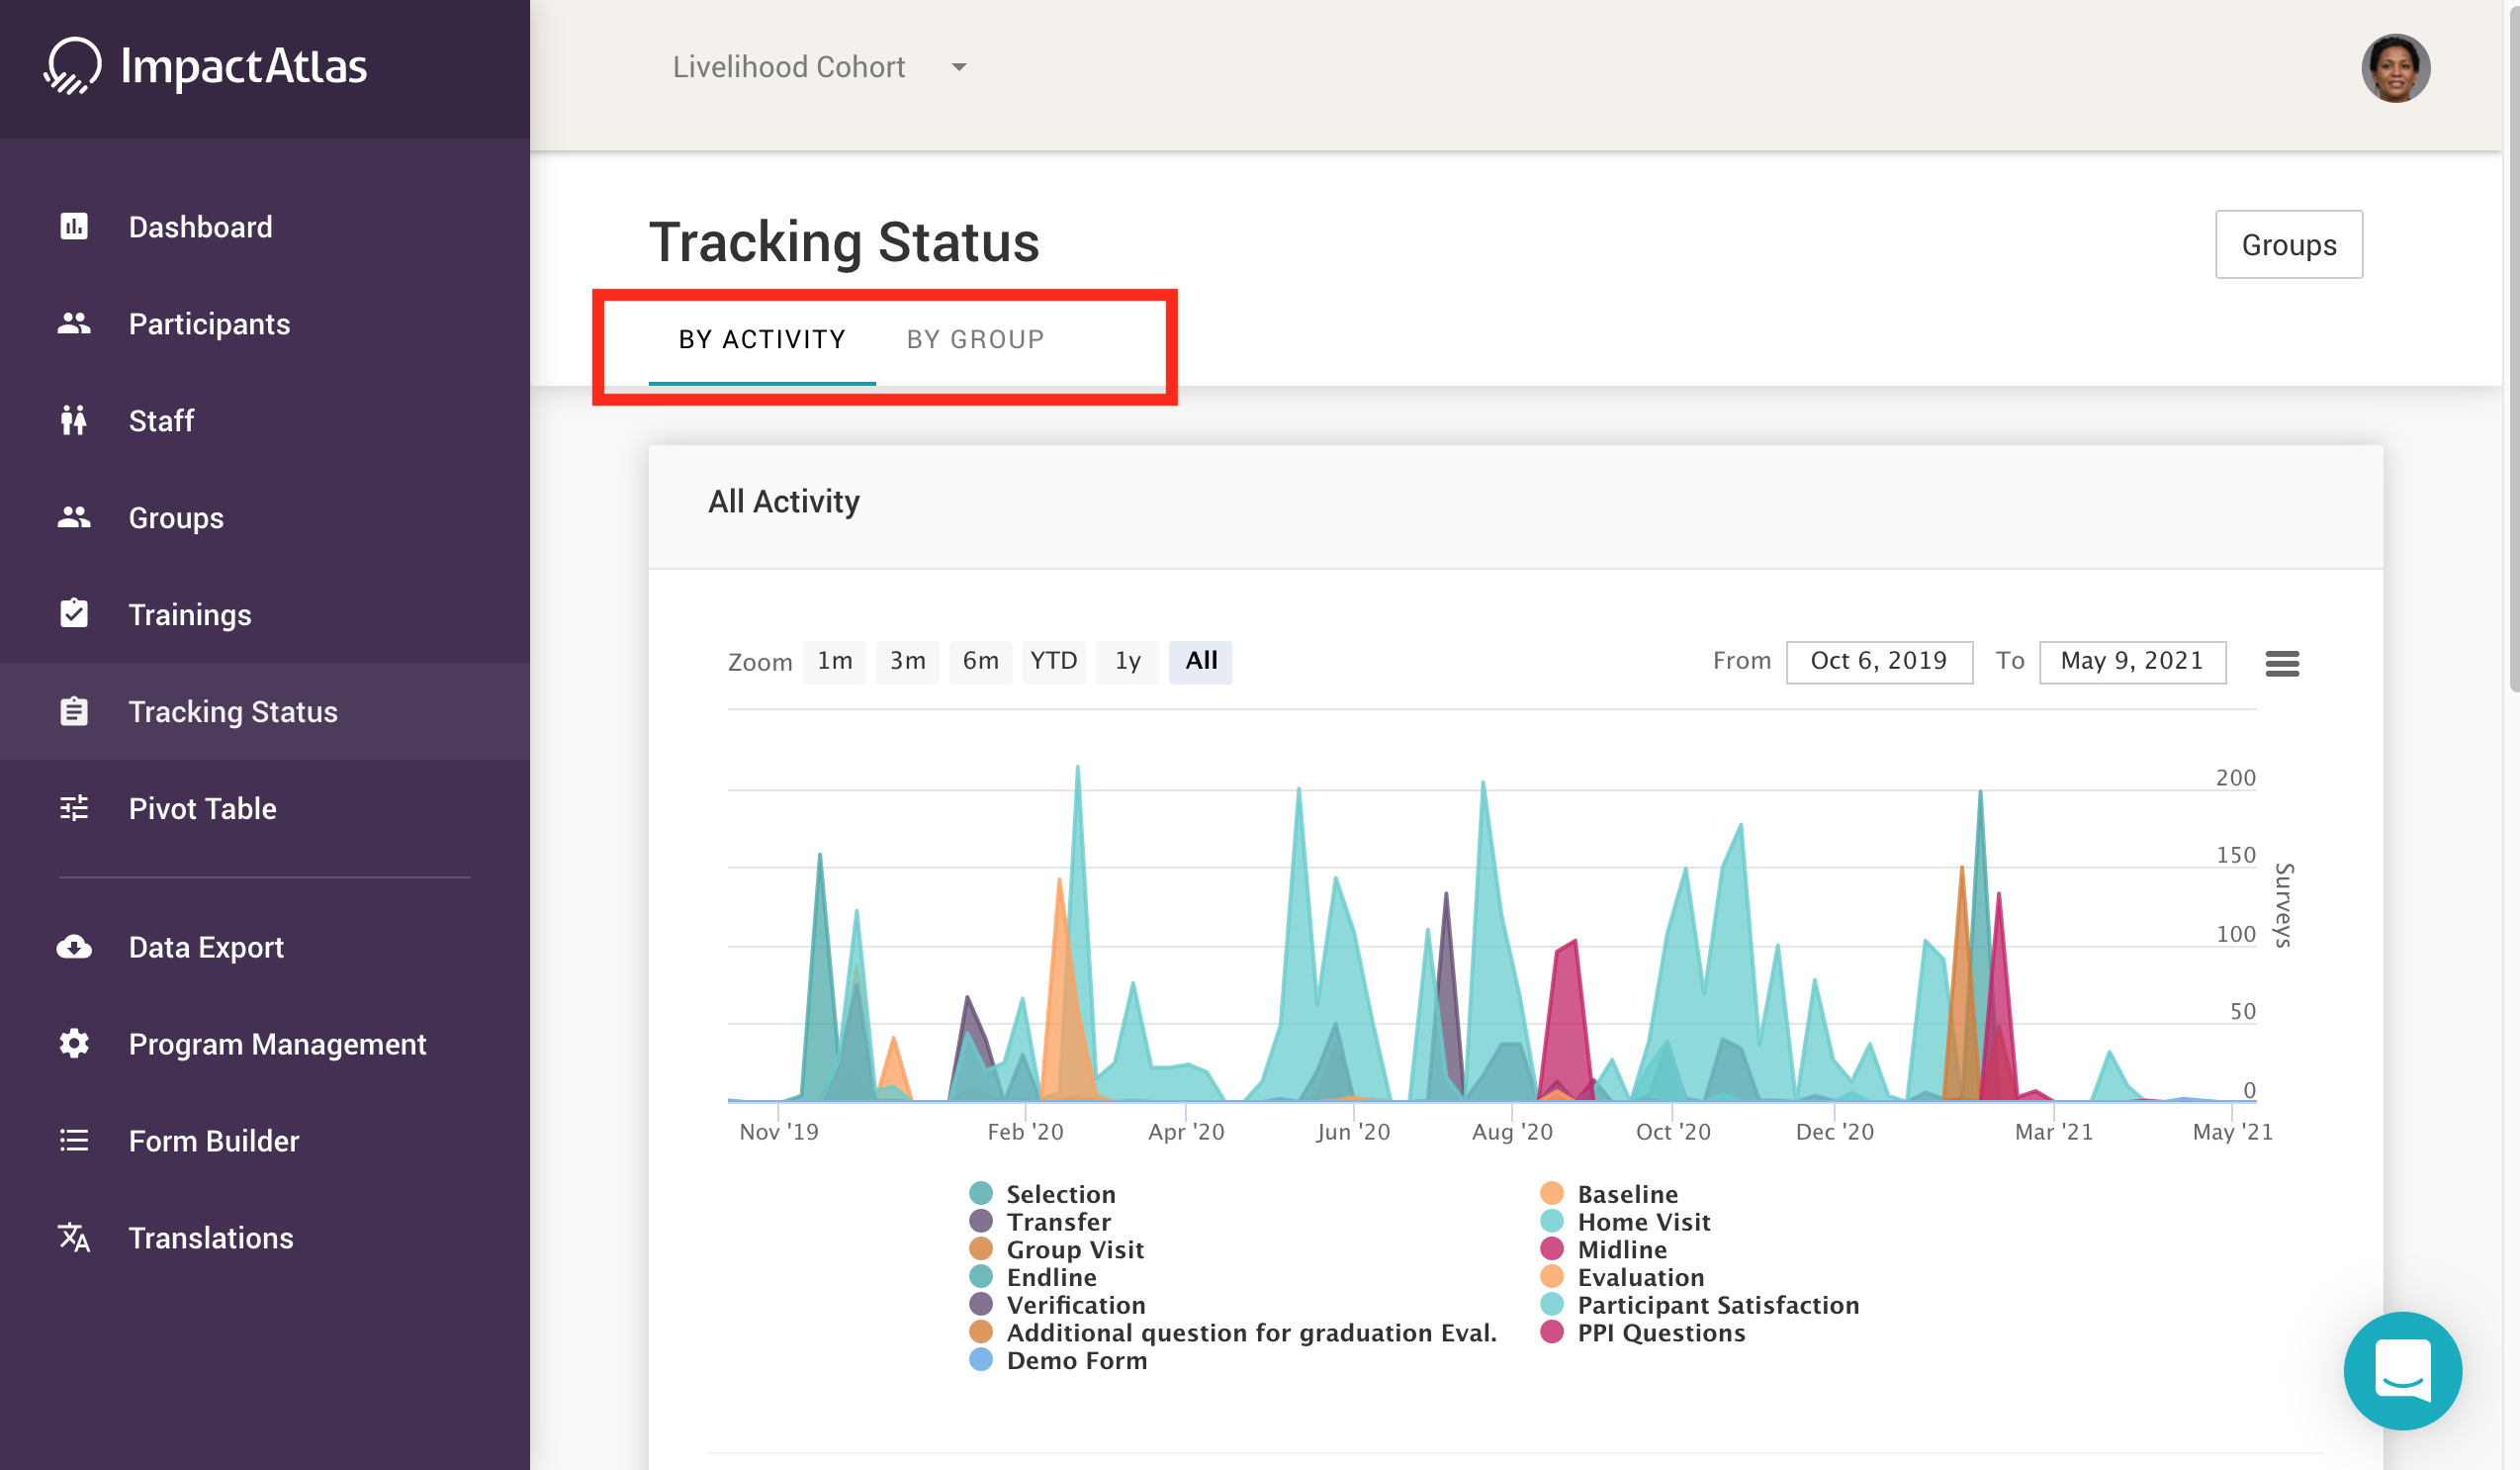This screenshot has width=2520, height=1470.
Task: Click the Data Export cloud icon
Action: click(x=74, y=945)
